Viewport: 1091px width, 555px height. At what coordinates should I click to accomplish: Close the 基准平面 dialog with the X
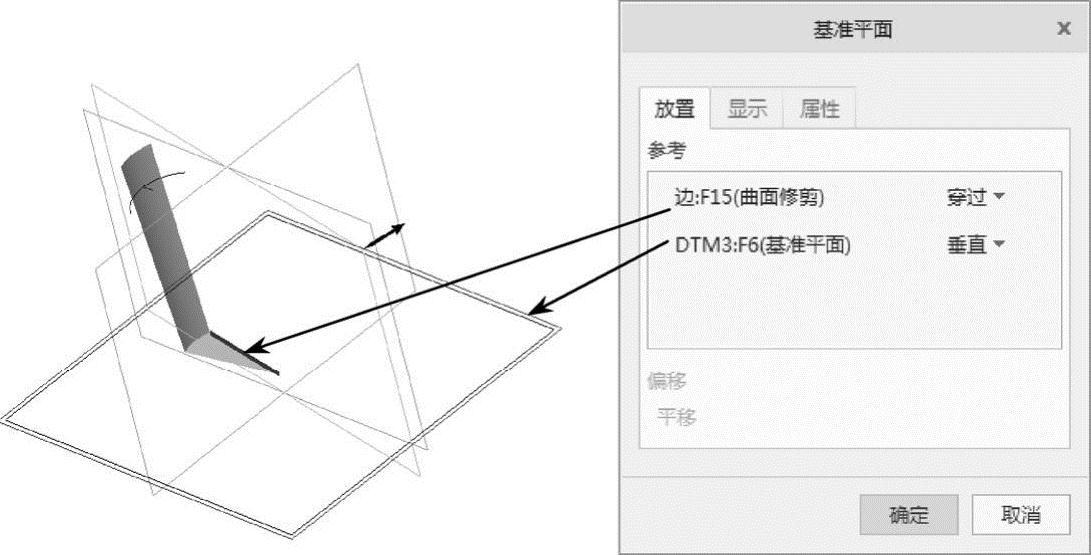tap(1063, 29)
